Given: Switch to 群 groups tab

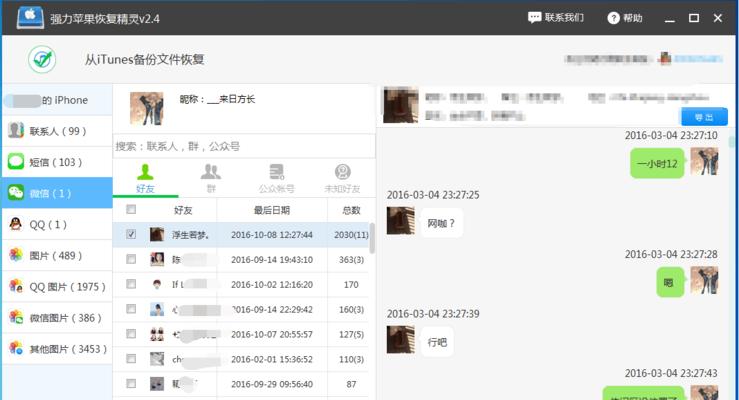Looking at the screenshot, I should pos(211,179).
